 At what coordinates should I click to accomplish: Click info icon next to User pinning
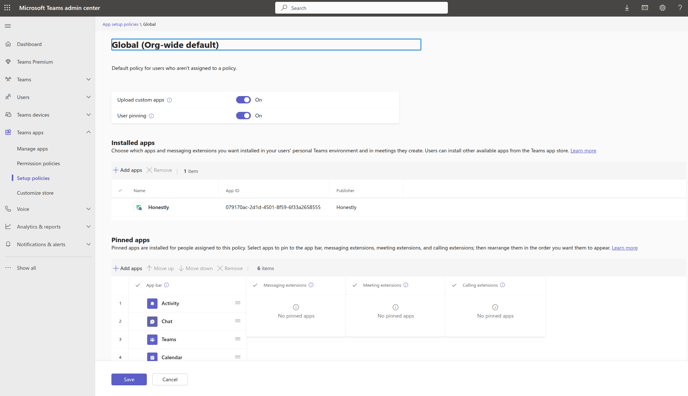151,116
